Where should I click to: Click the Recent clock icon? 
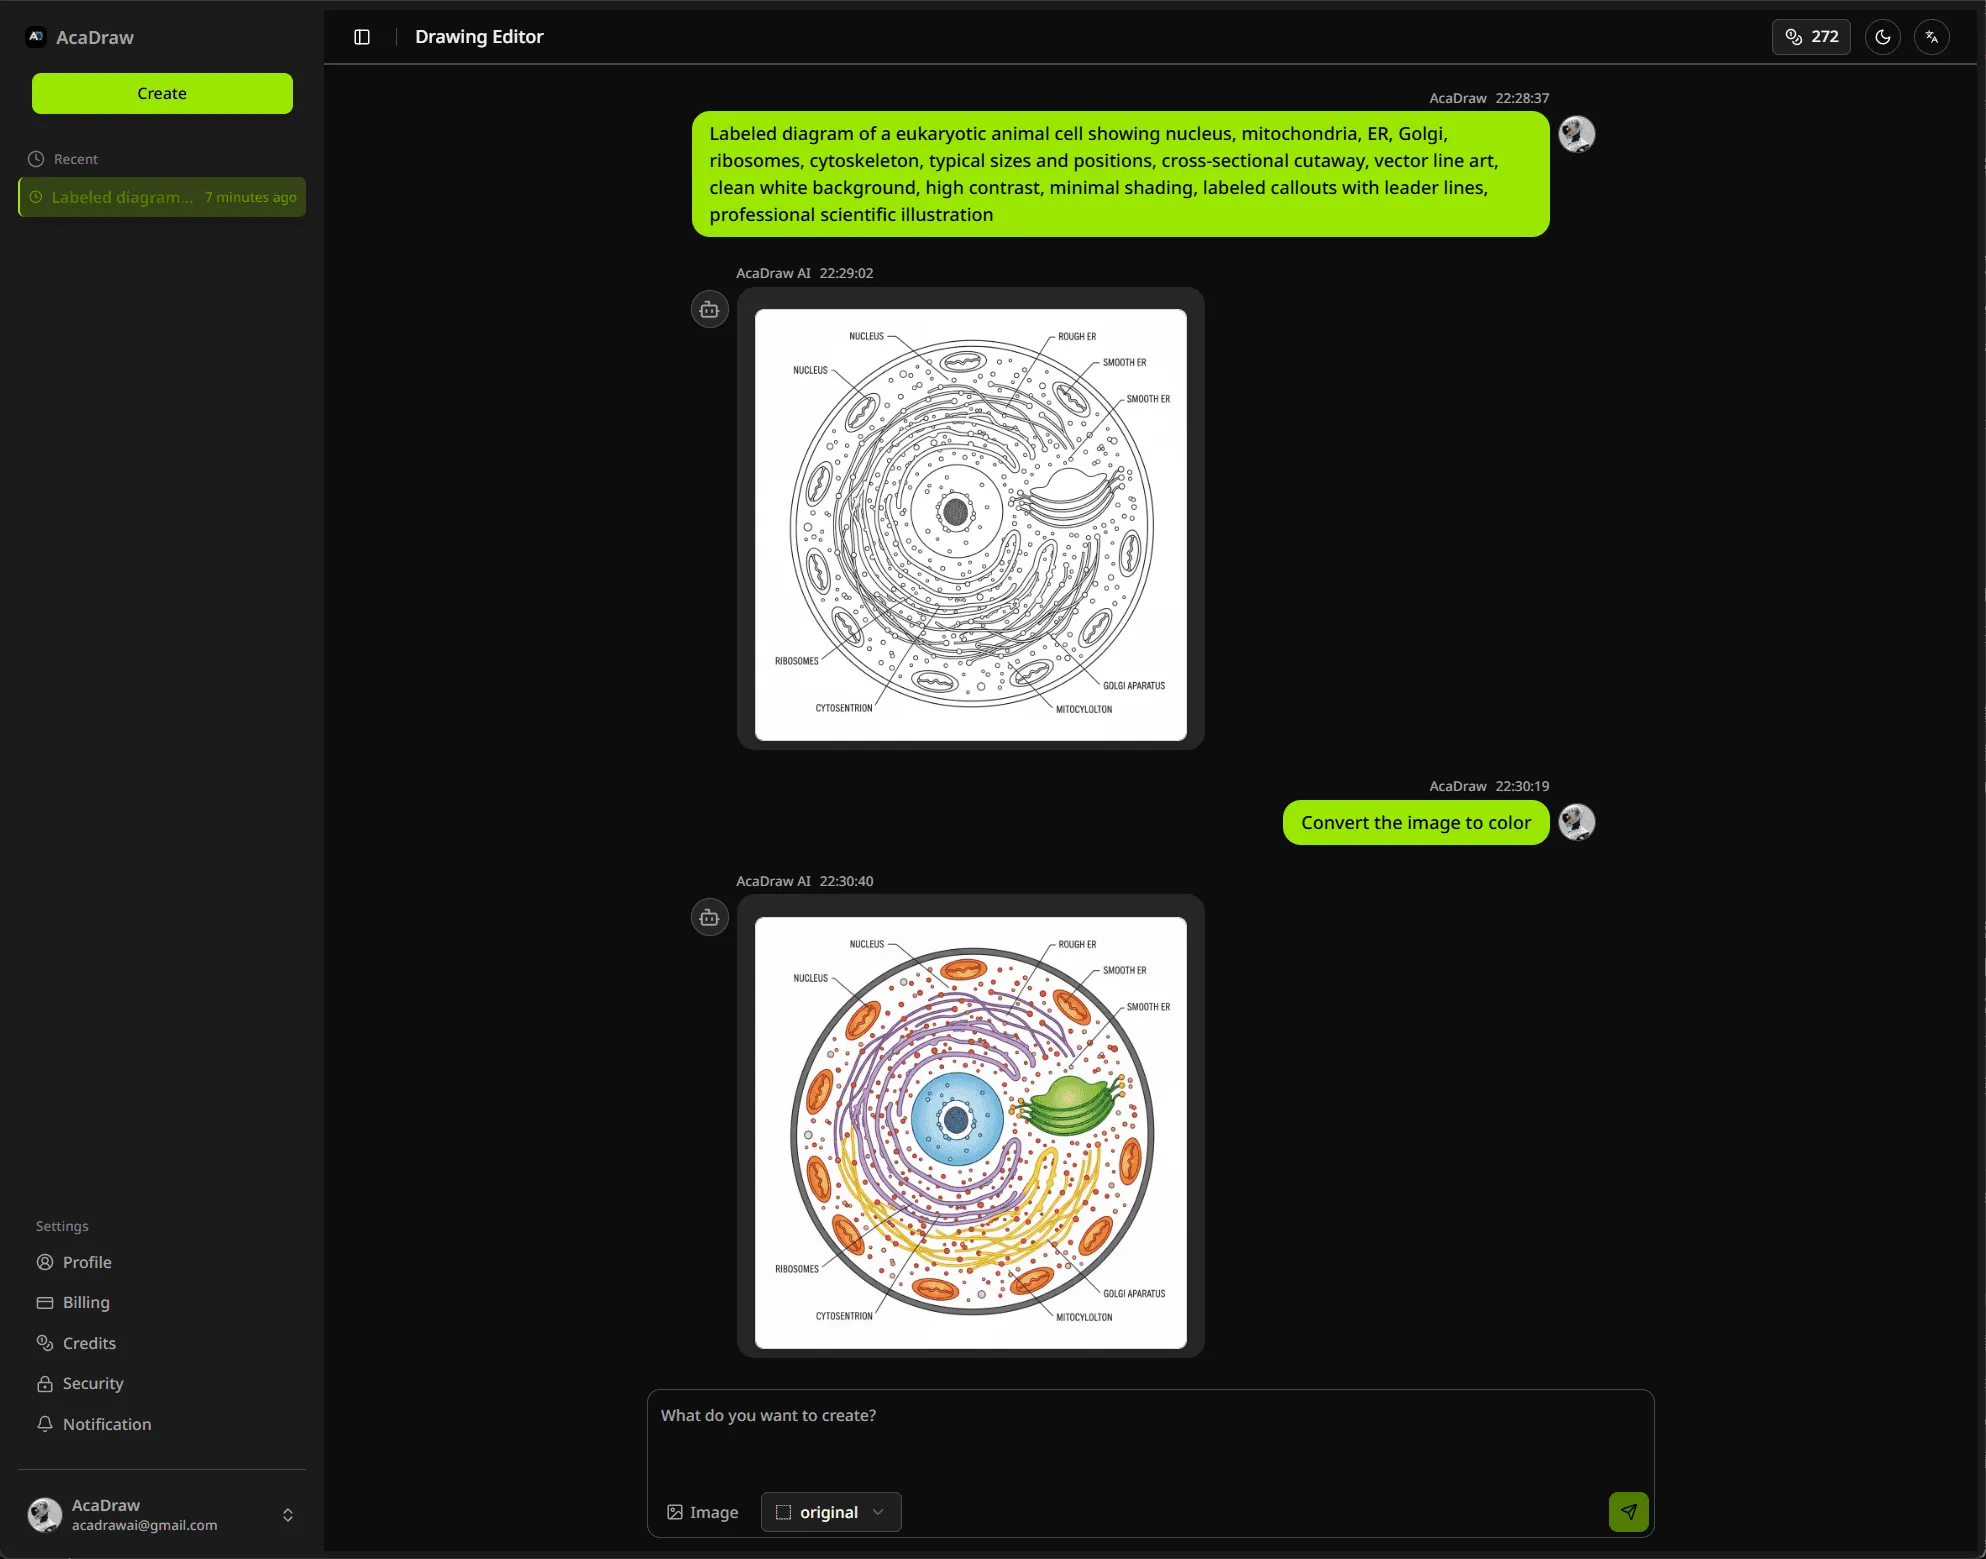tap(36, 159)
